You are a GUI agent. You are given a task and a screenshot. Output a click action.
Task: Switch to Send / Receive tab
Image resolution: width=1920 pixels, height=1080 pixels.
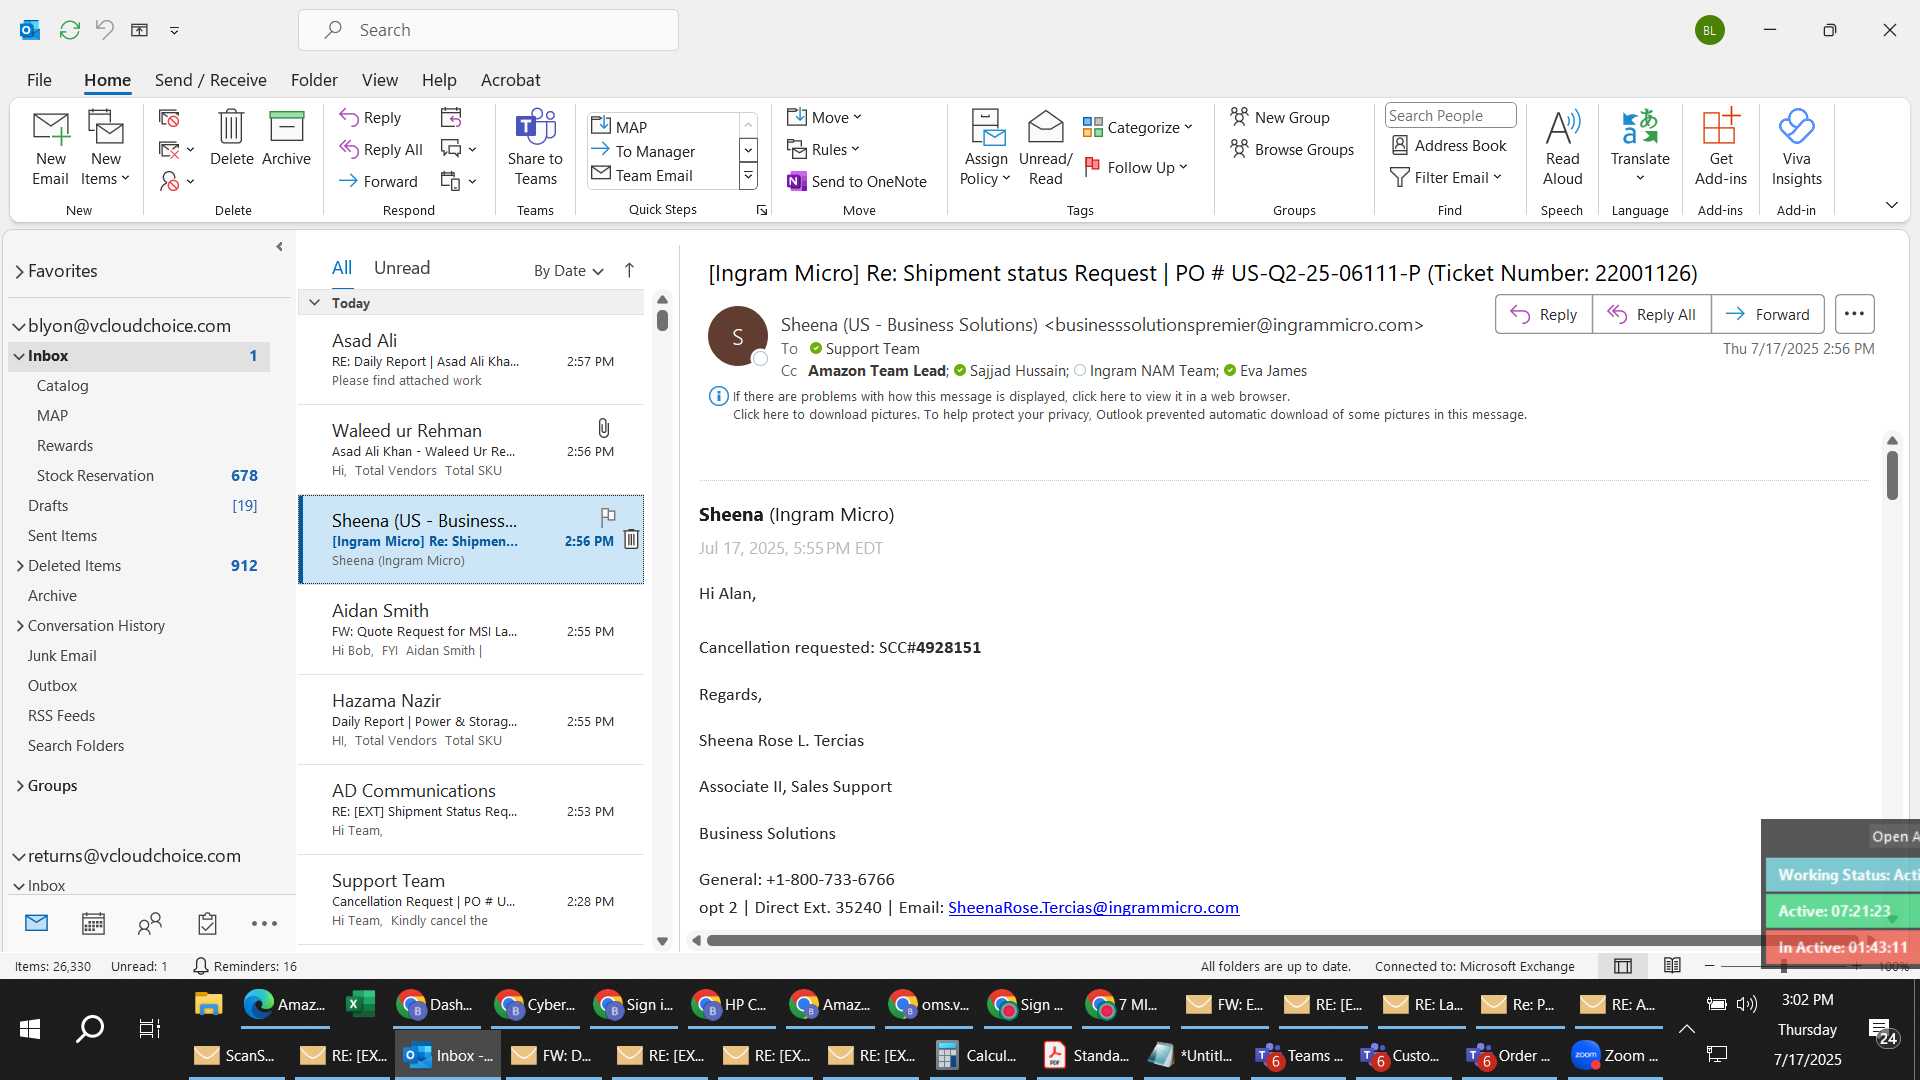tap(210, 80)
